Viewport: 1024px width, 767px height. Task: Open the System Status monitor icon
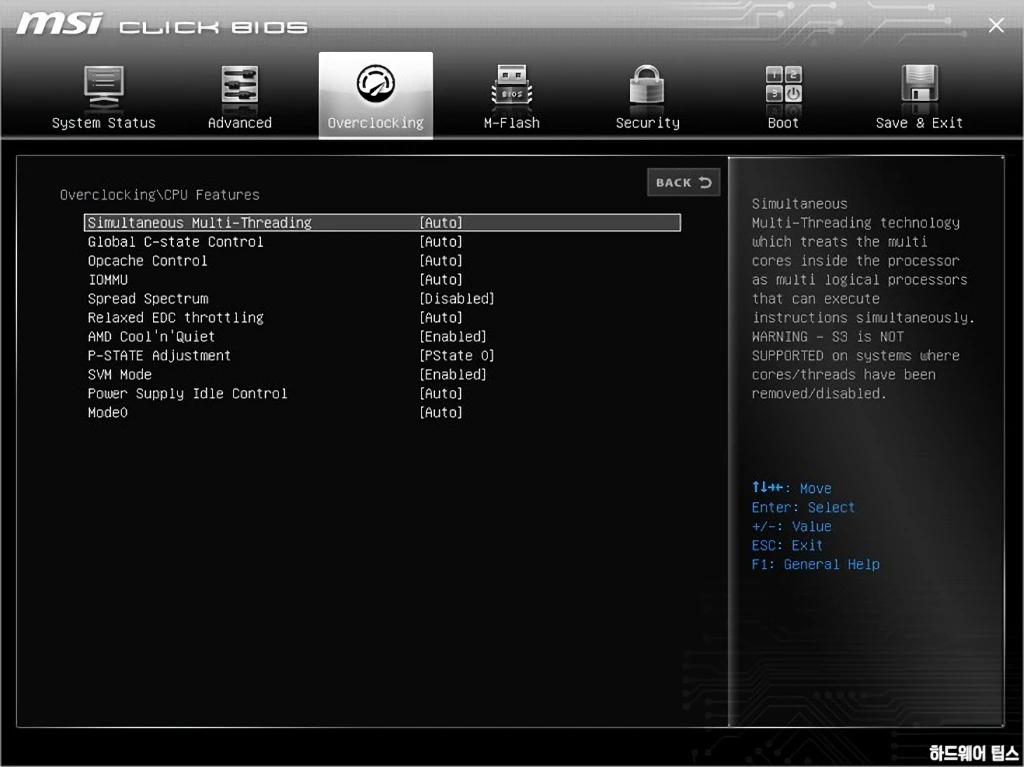click(x=104, y=87)
